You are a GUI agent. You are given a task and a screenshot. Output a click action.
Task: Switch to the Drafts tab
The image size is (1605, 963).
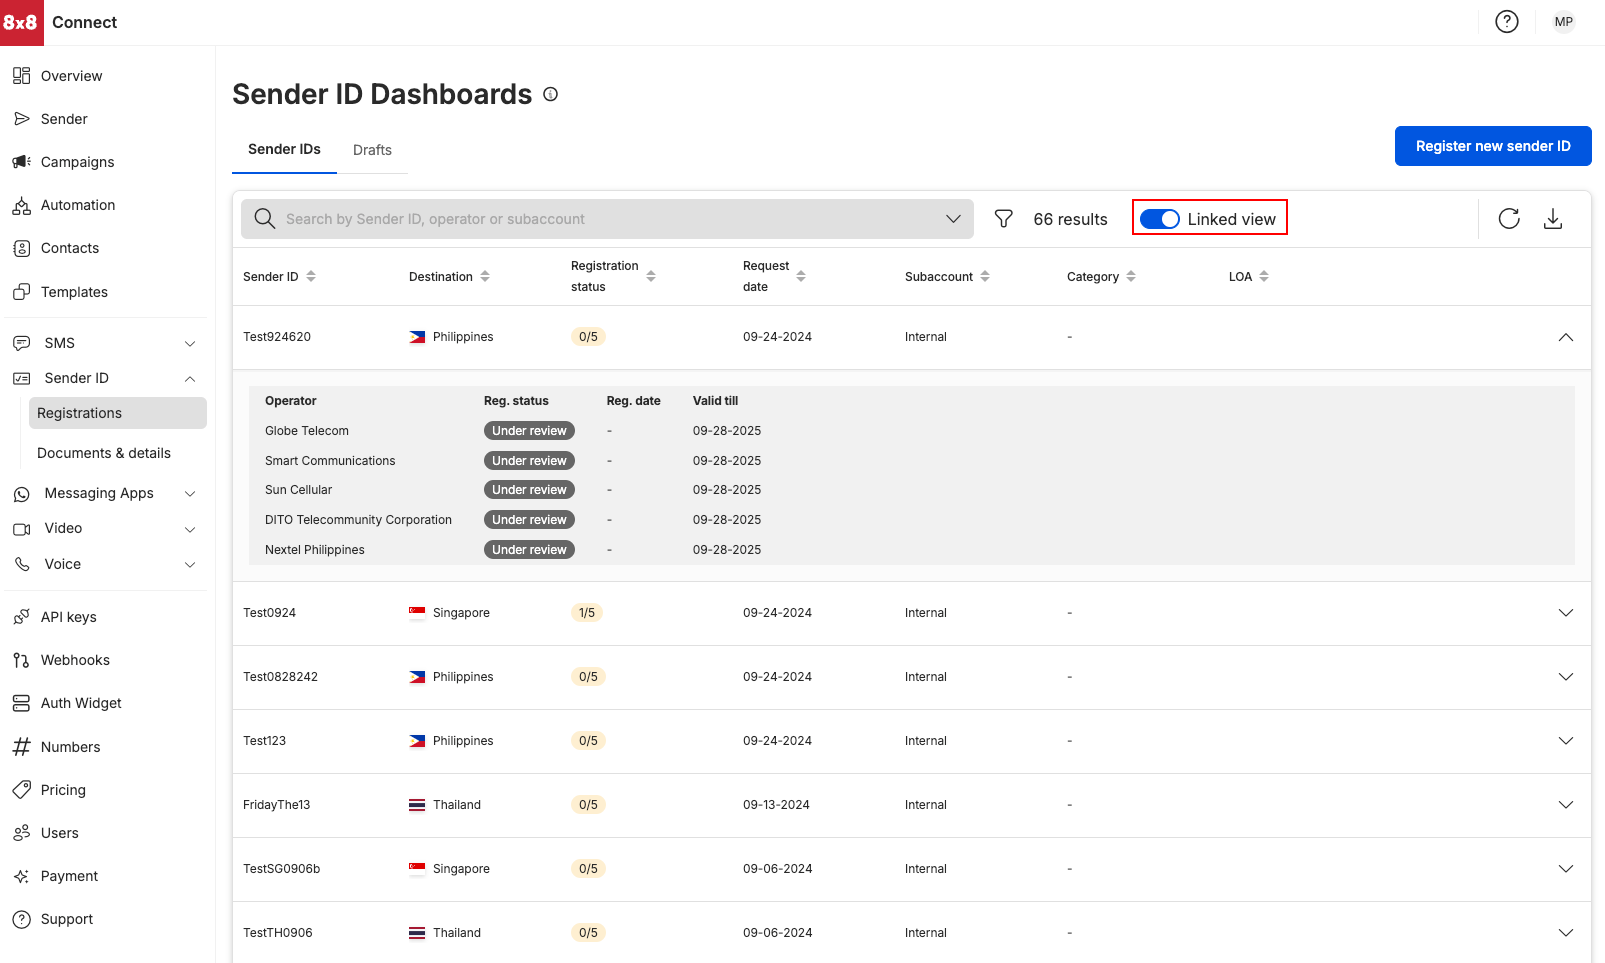tap(372, 149)
